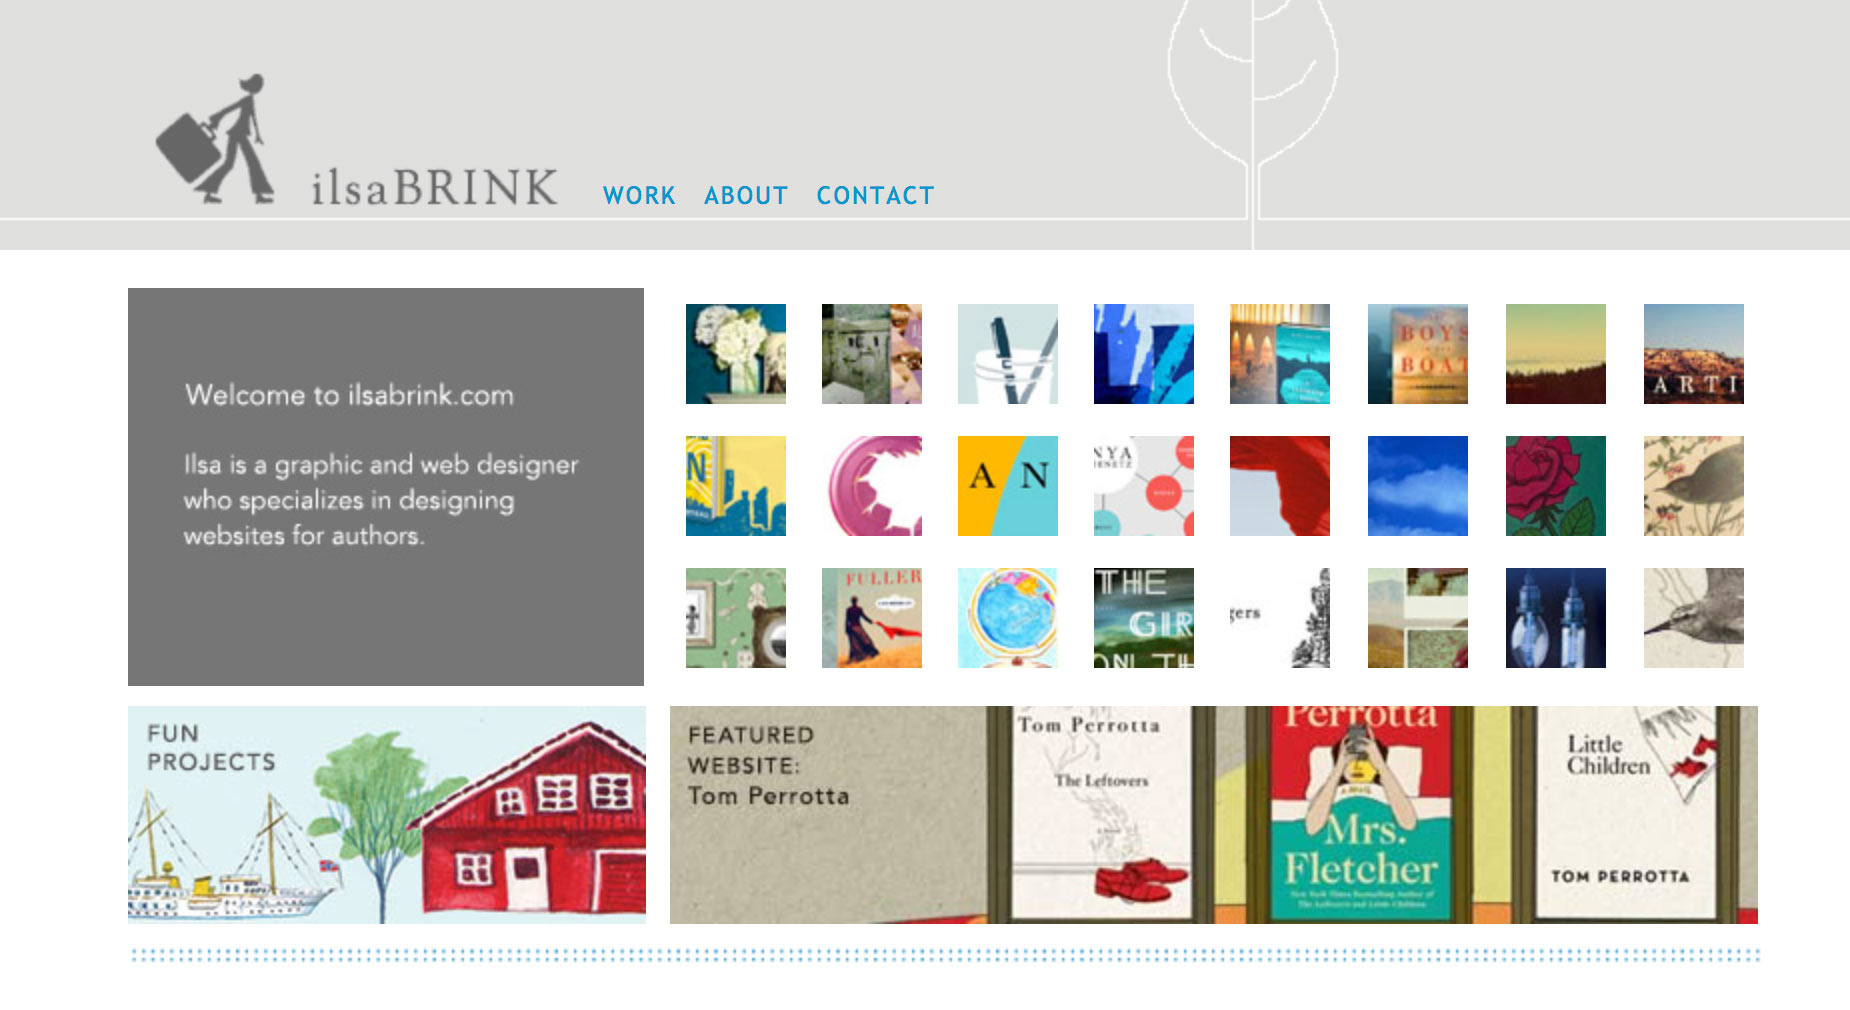
Task: Open the CONTACT link
Action: click(x=875, y=196)
